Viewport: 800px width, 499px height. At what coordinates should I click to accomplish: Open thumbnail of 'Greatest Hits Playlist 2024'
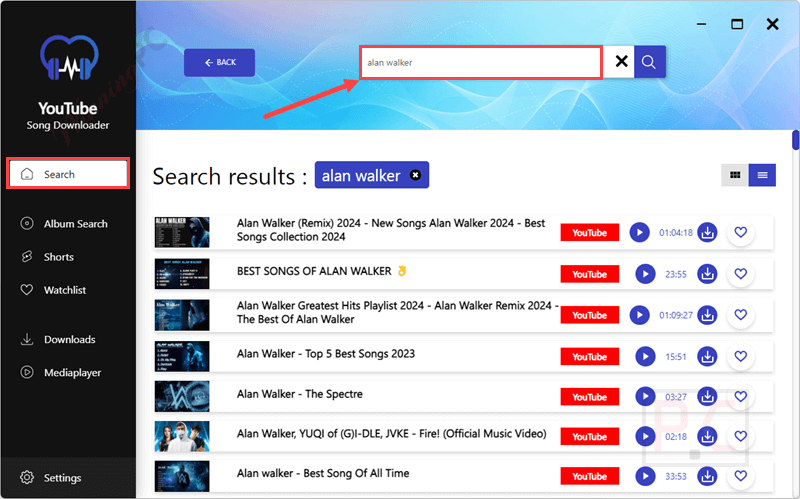pos(182,315)
